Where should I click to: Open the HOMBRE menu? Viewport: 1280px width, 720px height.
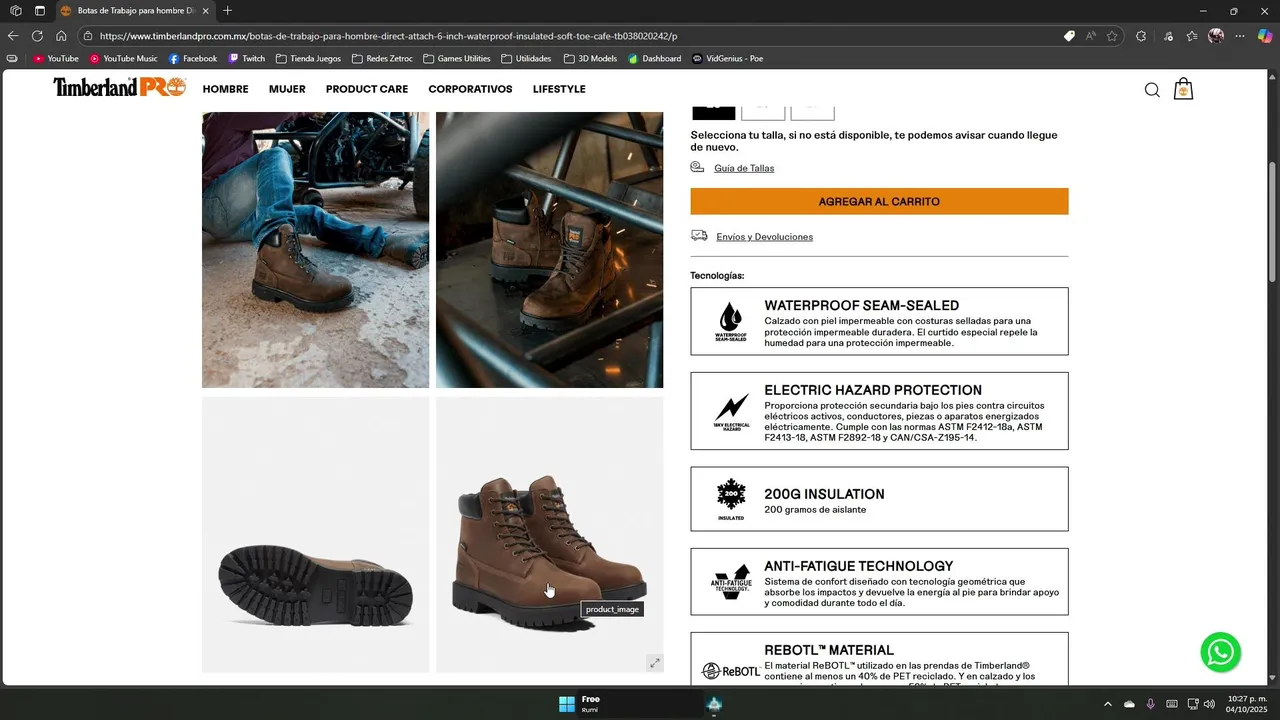[225, 90]
